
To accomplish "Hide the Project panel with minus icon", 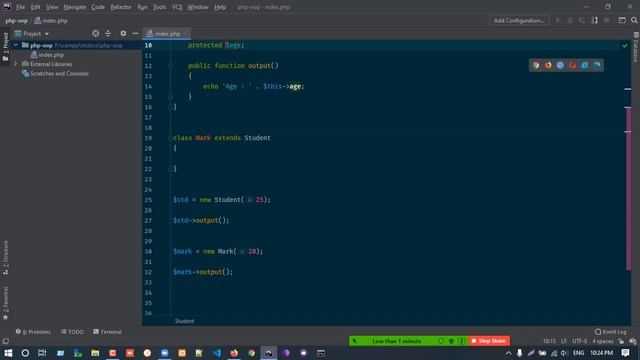I will click(135, 33).
